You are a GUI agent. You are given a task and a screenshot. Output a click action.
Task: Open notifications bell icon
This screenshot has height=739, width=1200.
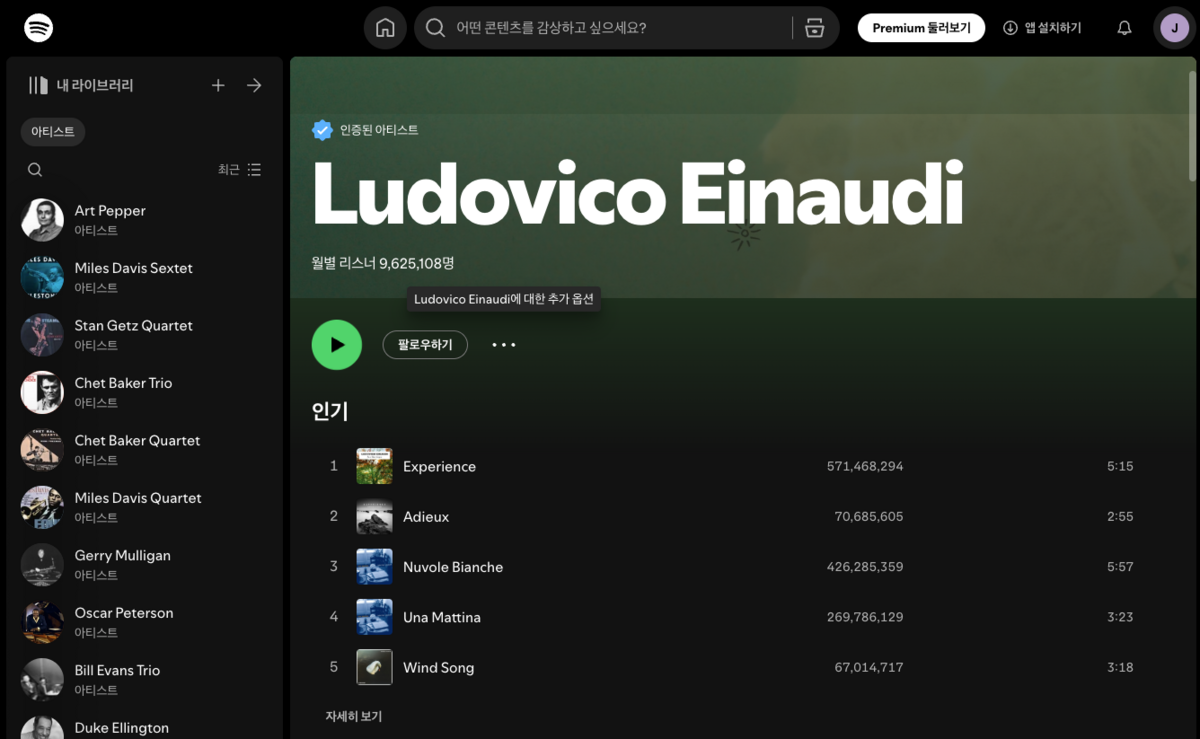point(1124,28)
